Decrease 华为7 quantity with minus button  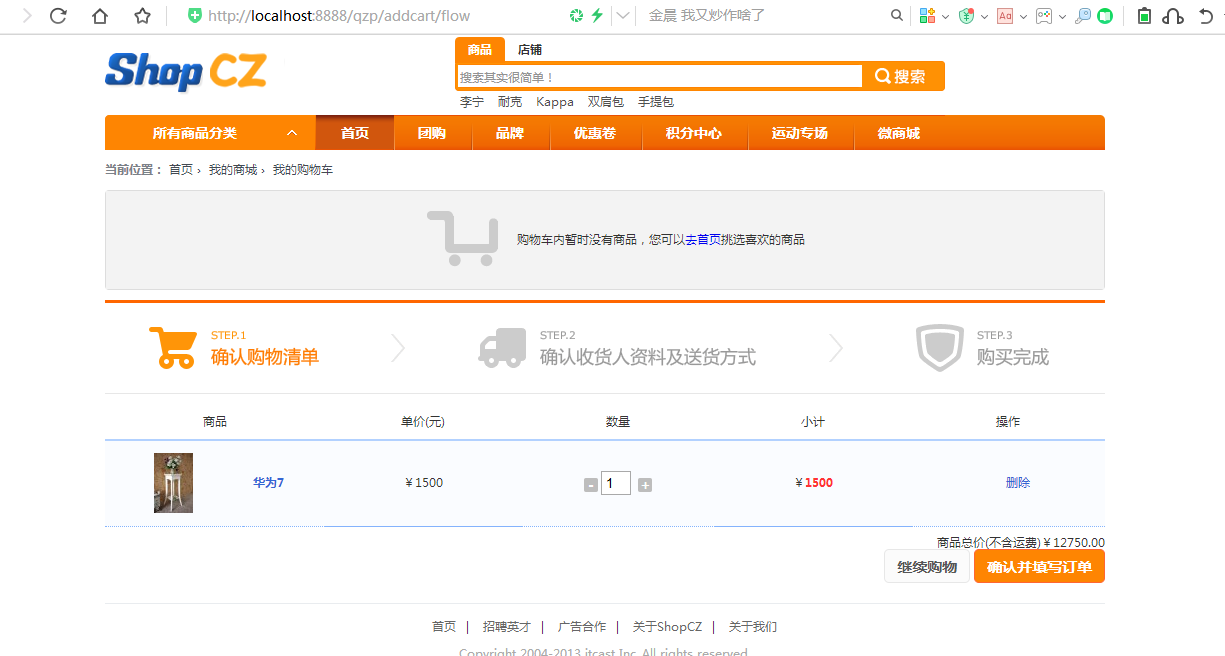point(591,485)
